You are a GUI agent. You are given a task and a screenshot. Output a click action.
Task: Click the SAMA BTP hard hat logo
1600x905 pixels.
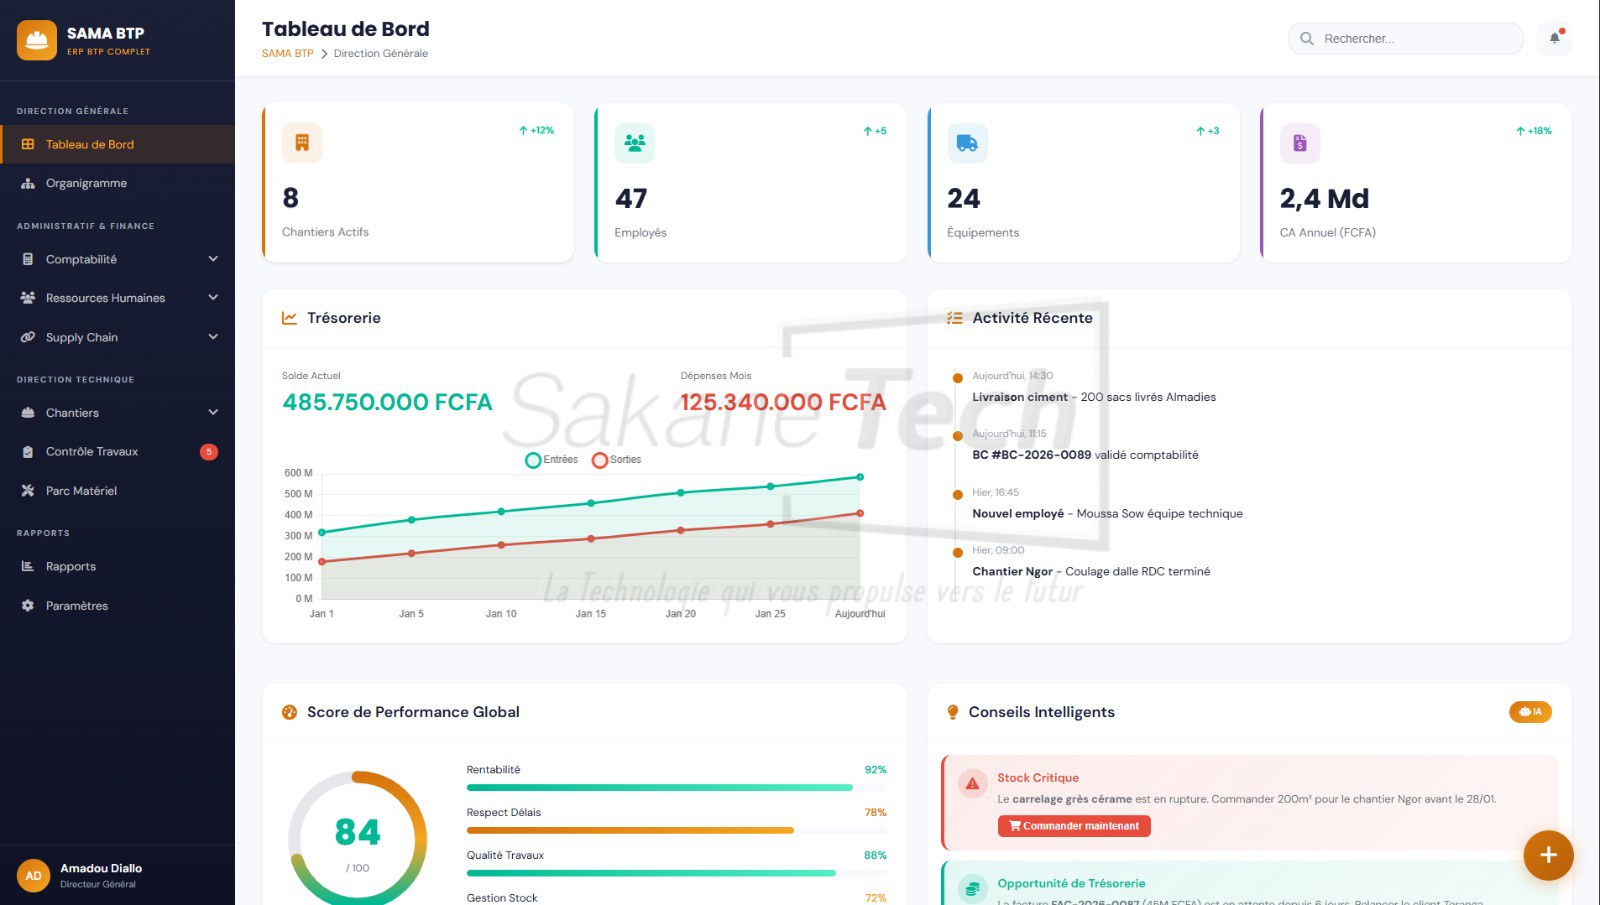[x=37, y=40]
